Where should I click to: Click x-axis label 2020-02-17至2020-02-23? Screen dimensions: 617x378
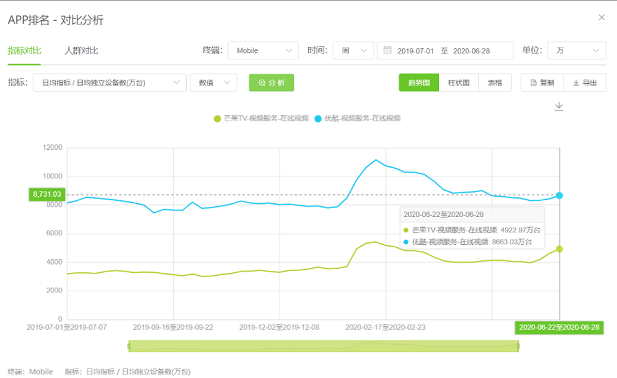click(386, 327)
